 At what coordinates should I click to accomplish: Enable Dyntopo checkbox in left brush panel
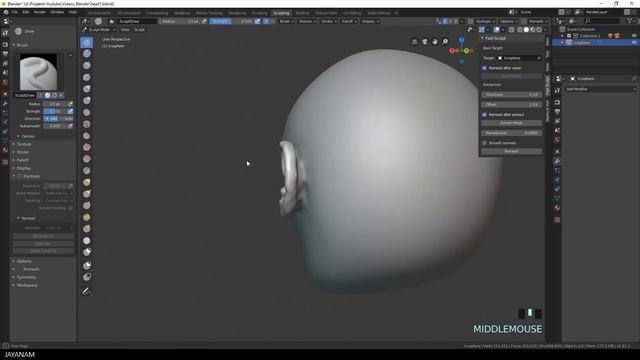pyautogui.click(x=20, y=176)
